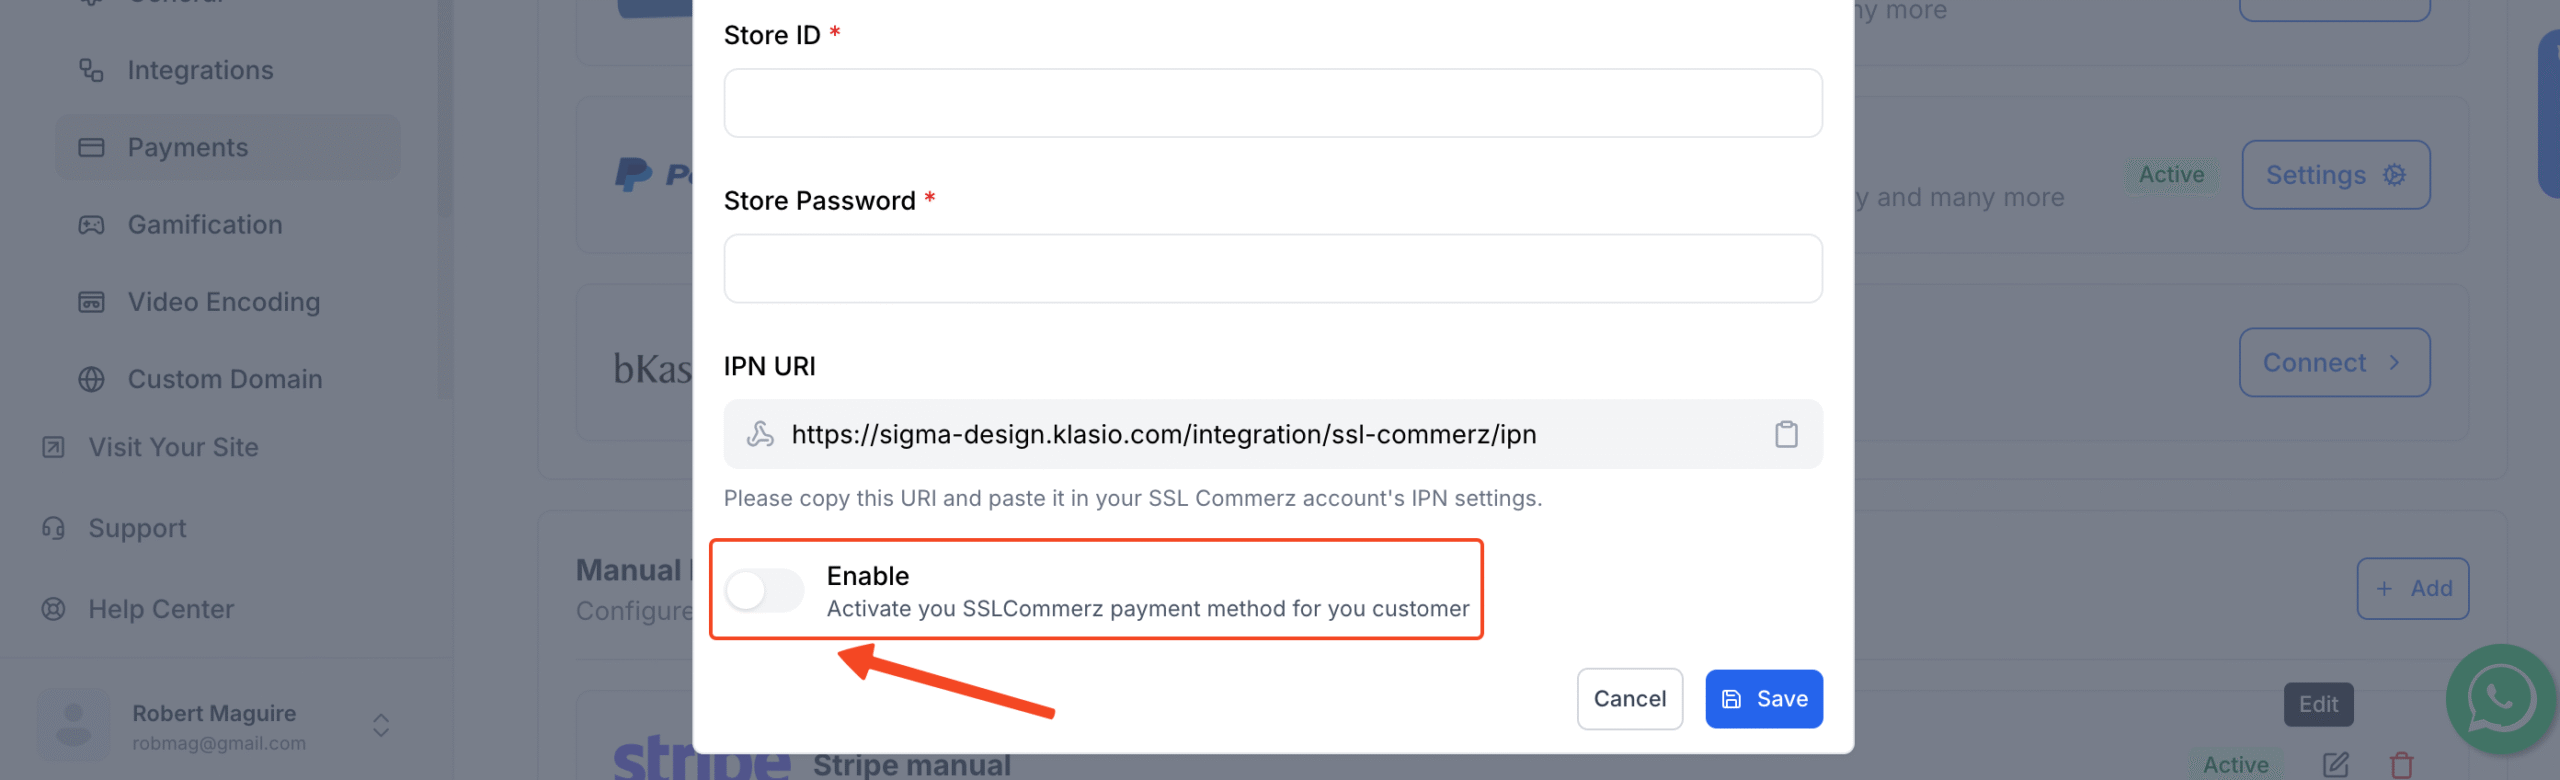Viewport: 2560px width, 780px height.
Task: Click the plus icon on Add button
Action: (2385, 589)
